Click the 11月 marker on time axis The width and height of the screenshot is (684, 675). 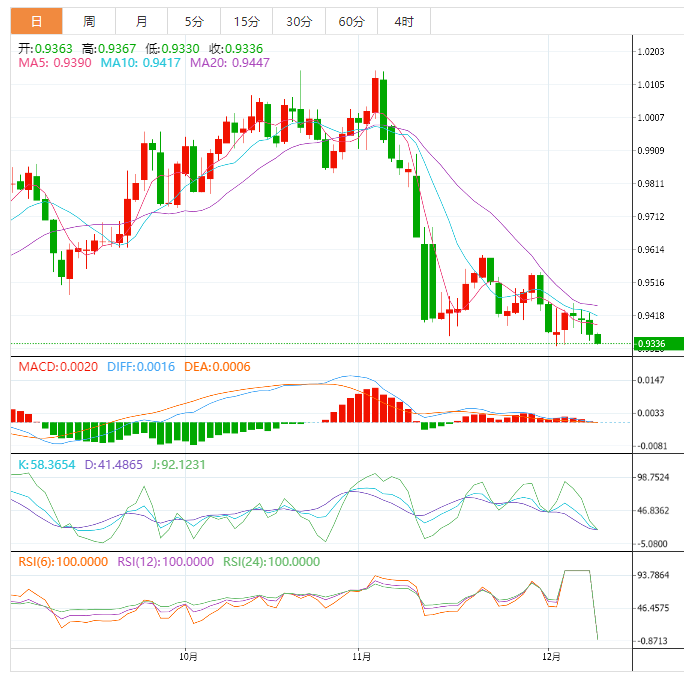(x=362, y=657)
